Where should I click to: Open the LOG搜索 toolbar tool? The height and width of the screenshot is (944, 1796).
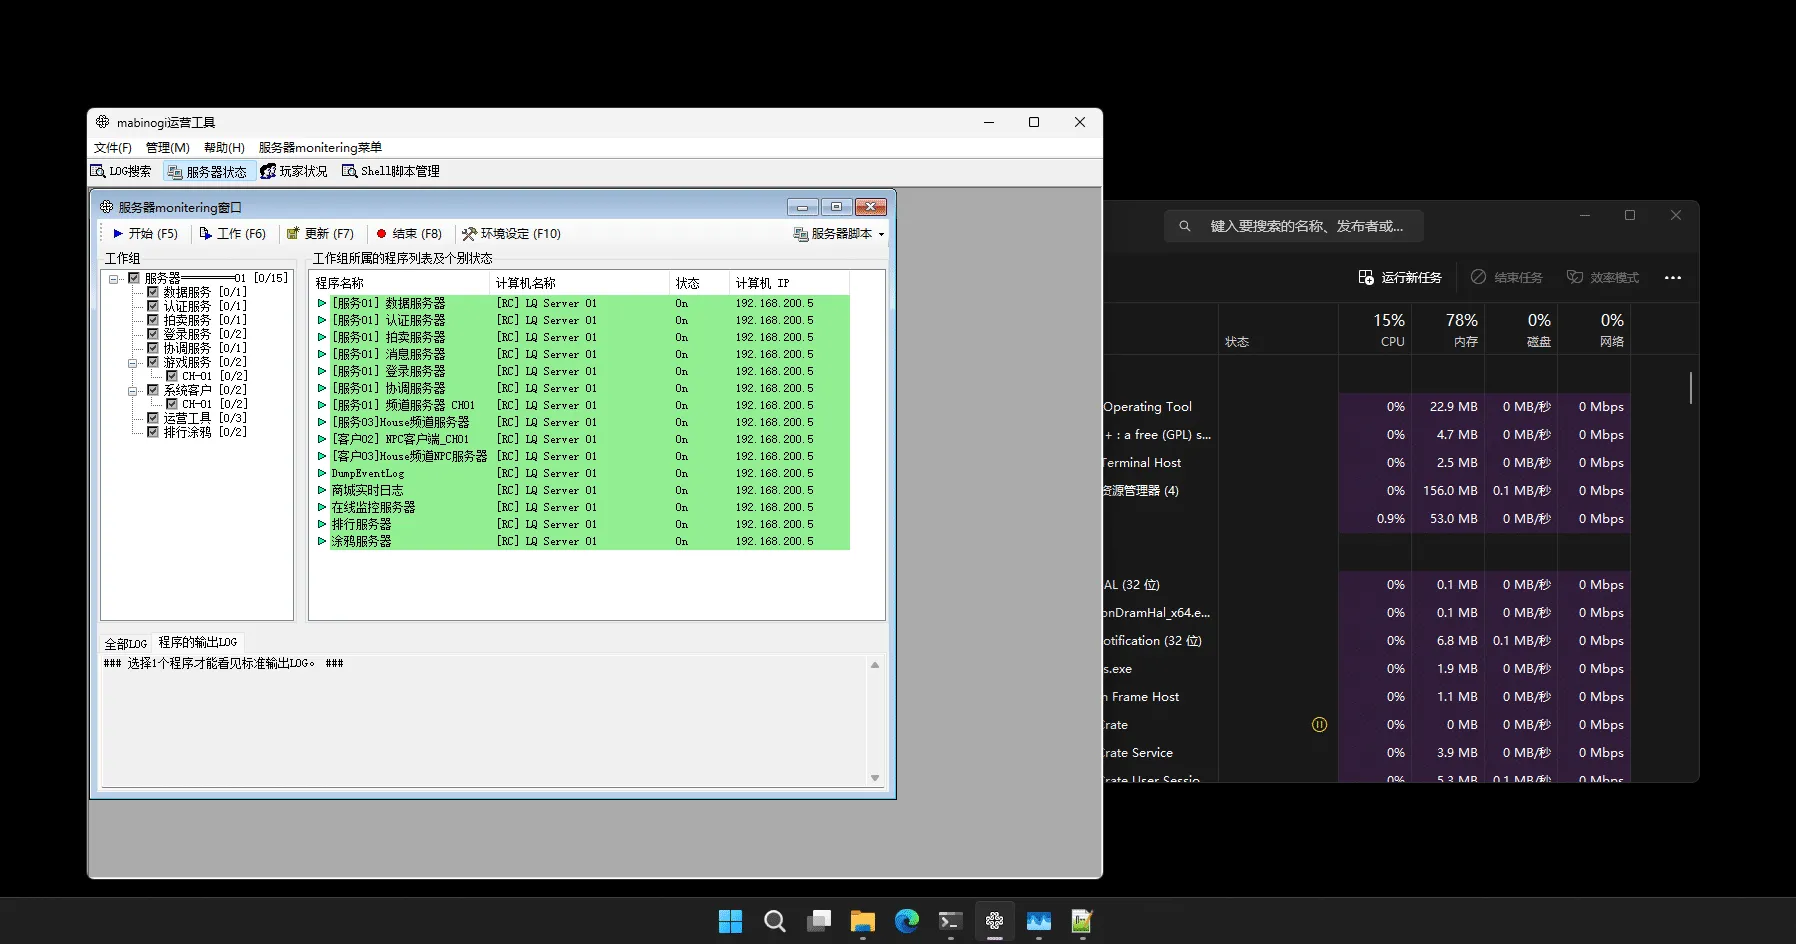point(121,171)
